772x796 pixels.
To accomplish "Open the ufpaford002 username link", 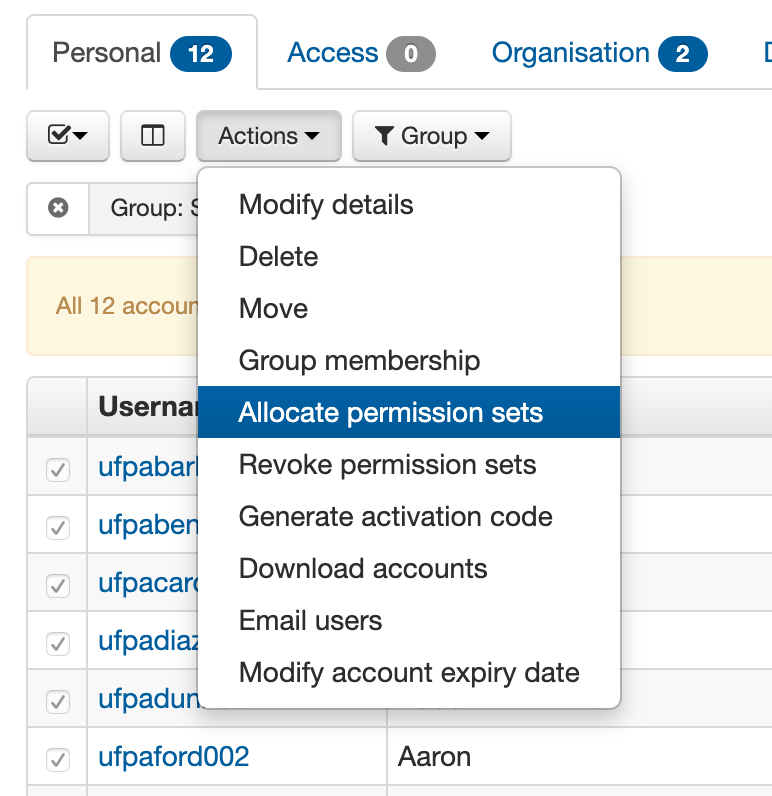I will (x=173, y=757).
